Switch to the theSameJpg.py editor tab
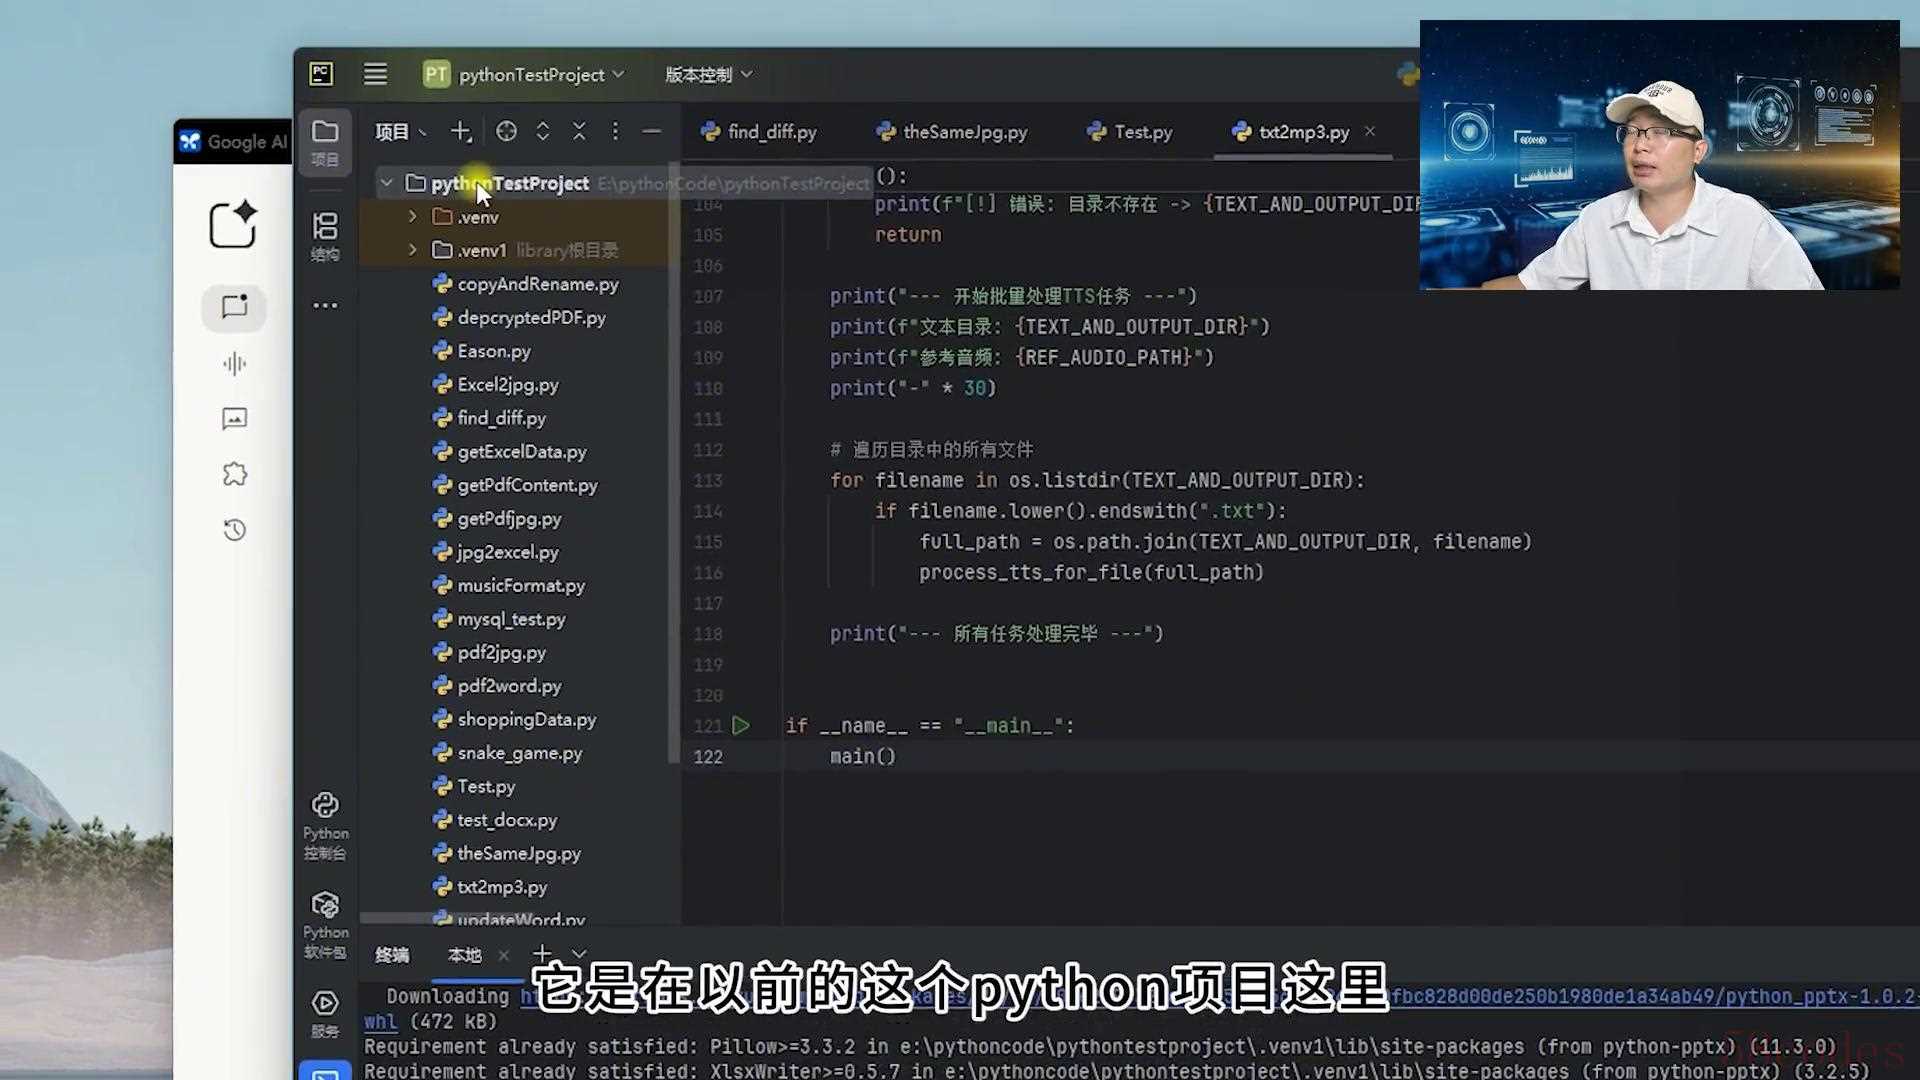 click(x=952, y=131)
